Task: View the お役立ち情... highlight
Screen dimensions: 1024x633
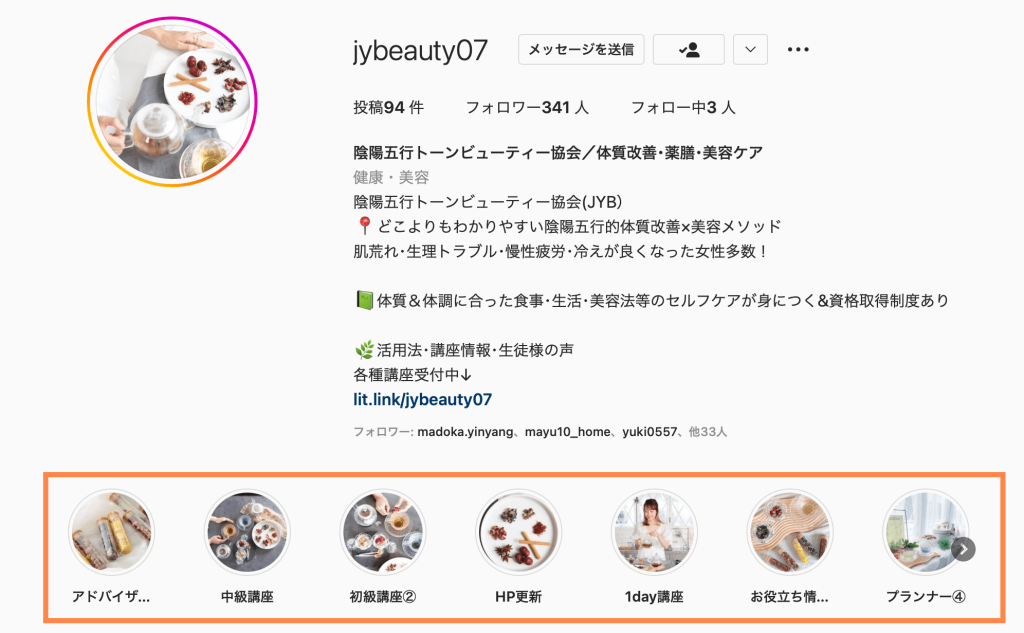Action: tap(790, 532)
